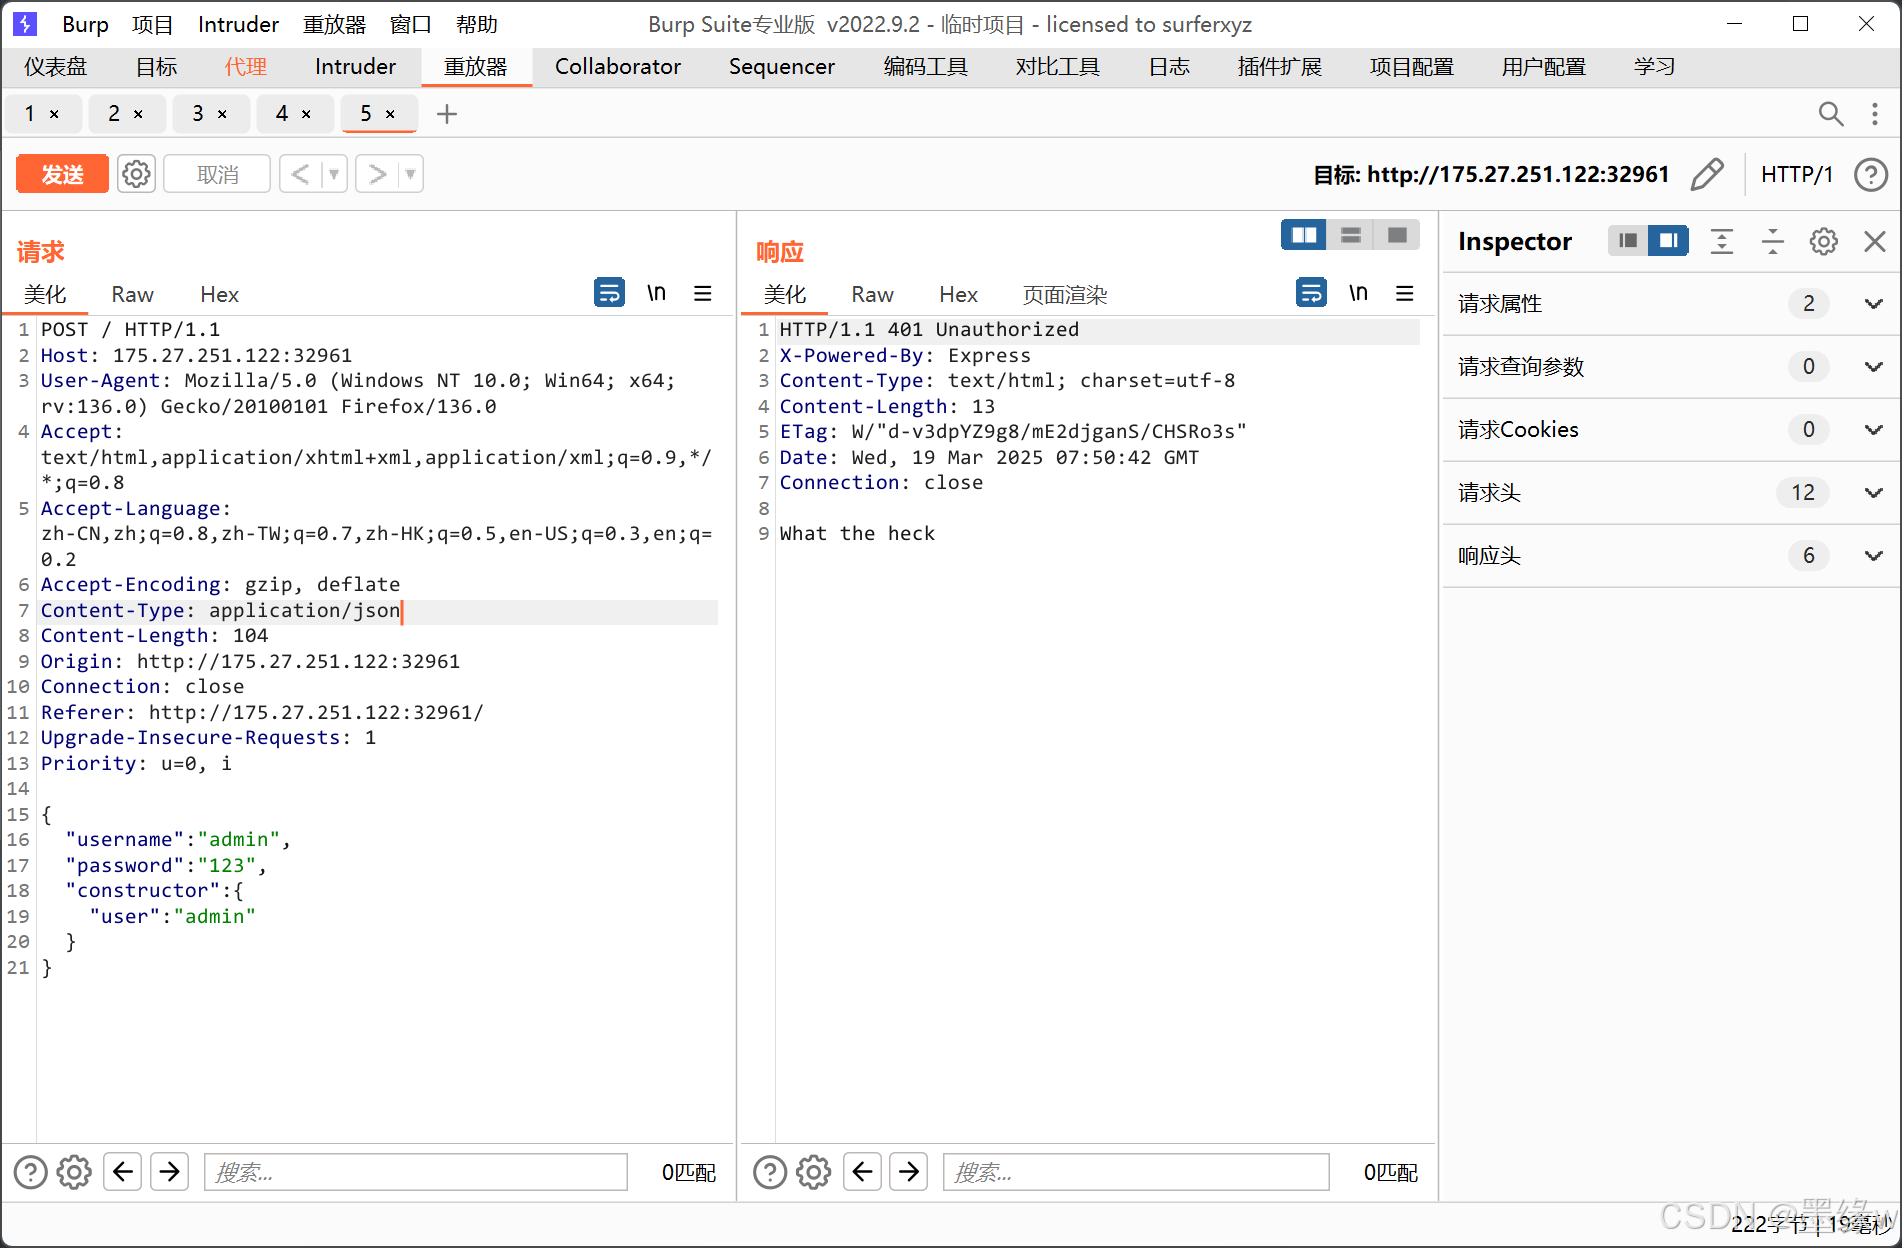Screen dimensions: 1902x1248
Task: Open Inspector settings gear
Action: [1824, 241]
